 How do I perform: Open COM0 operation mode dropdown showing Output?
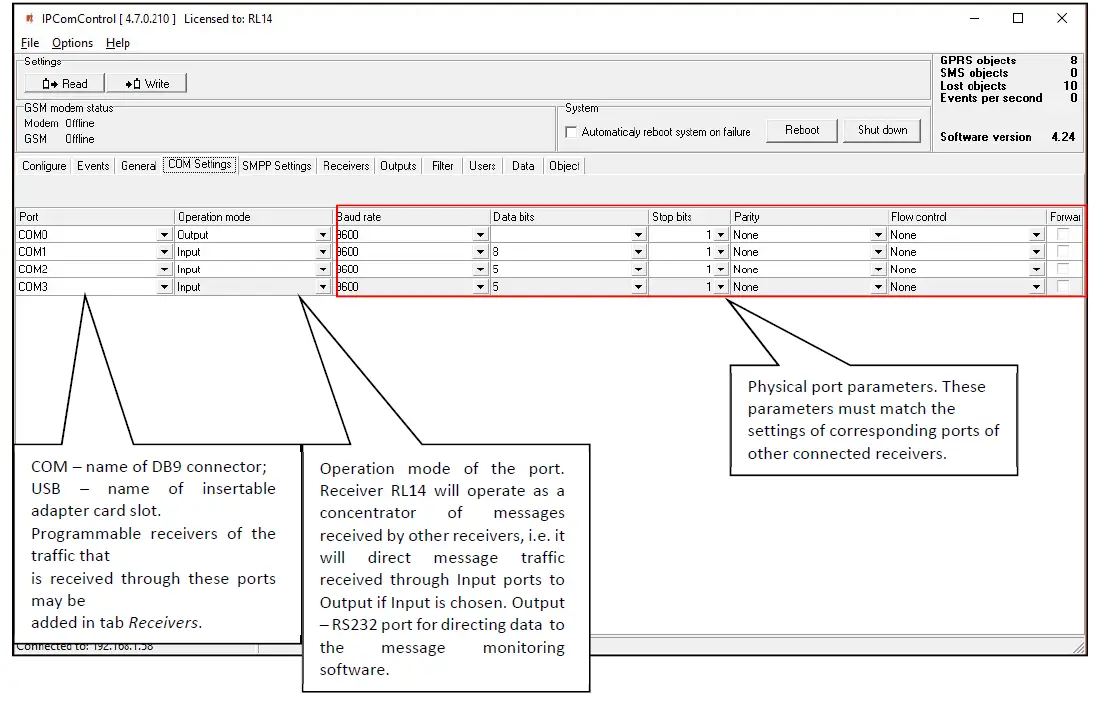click(322, 235)
